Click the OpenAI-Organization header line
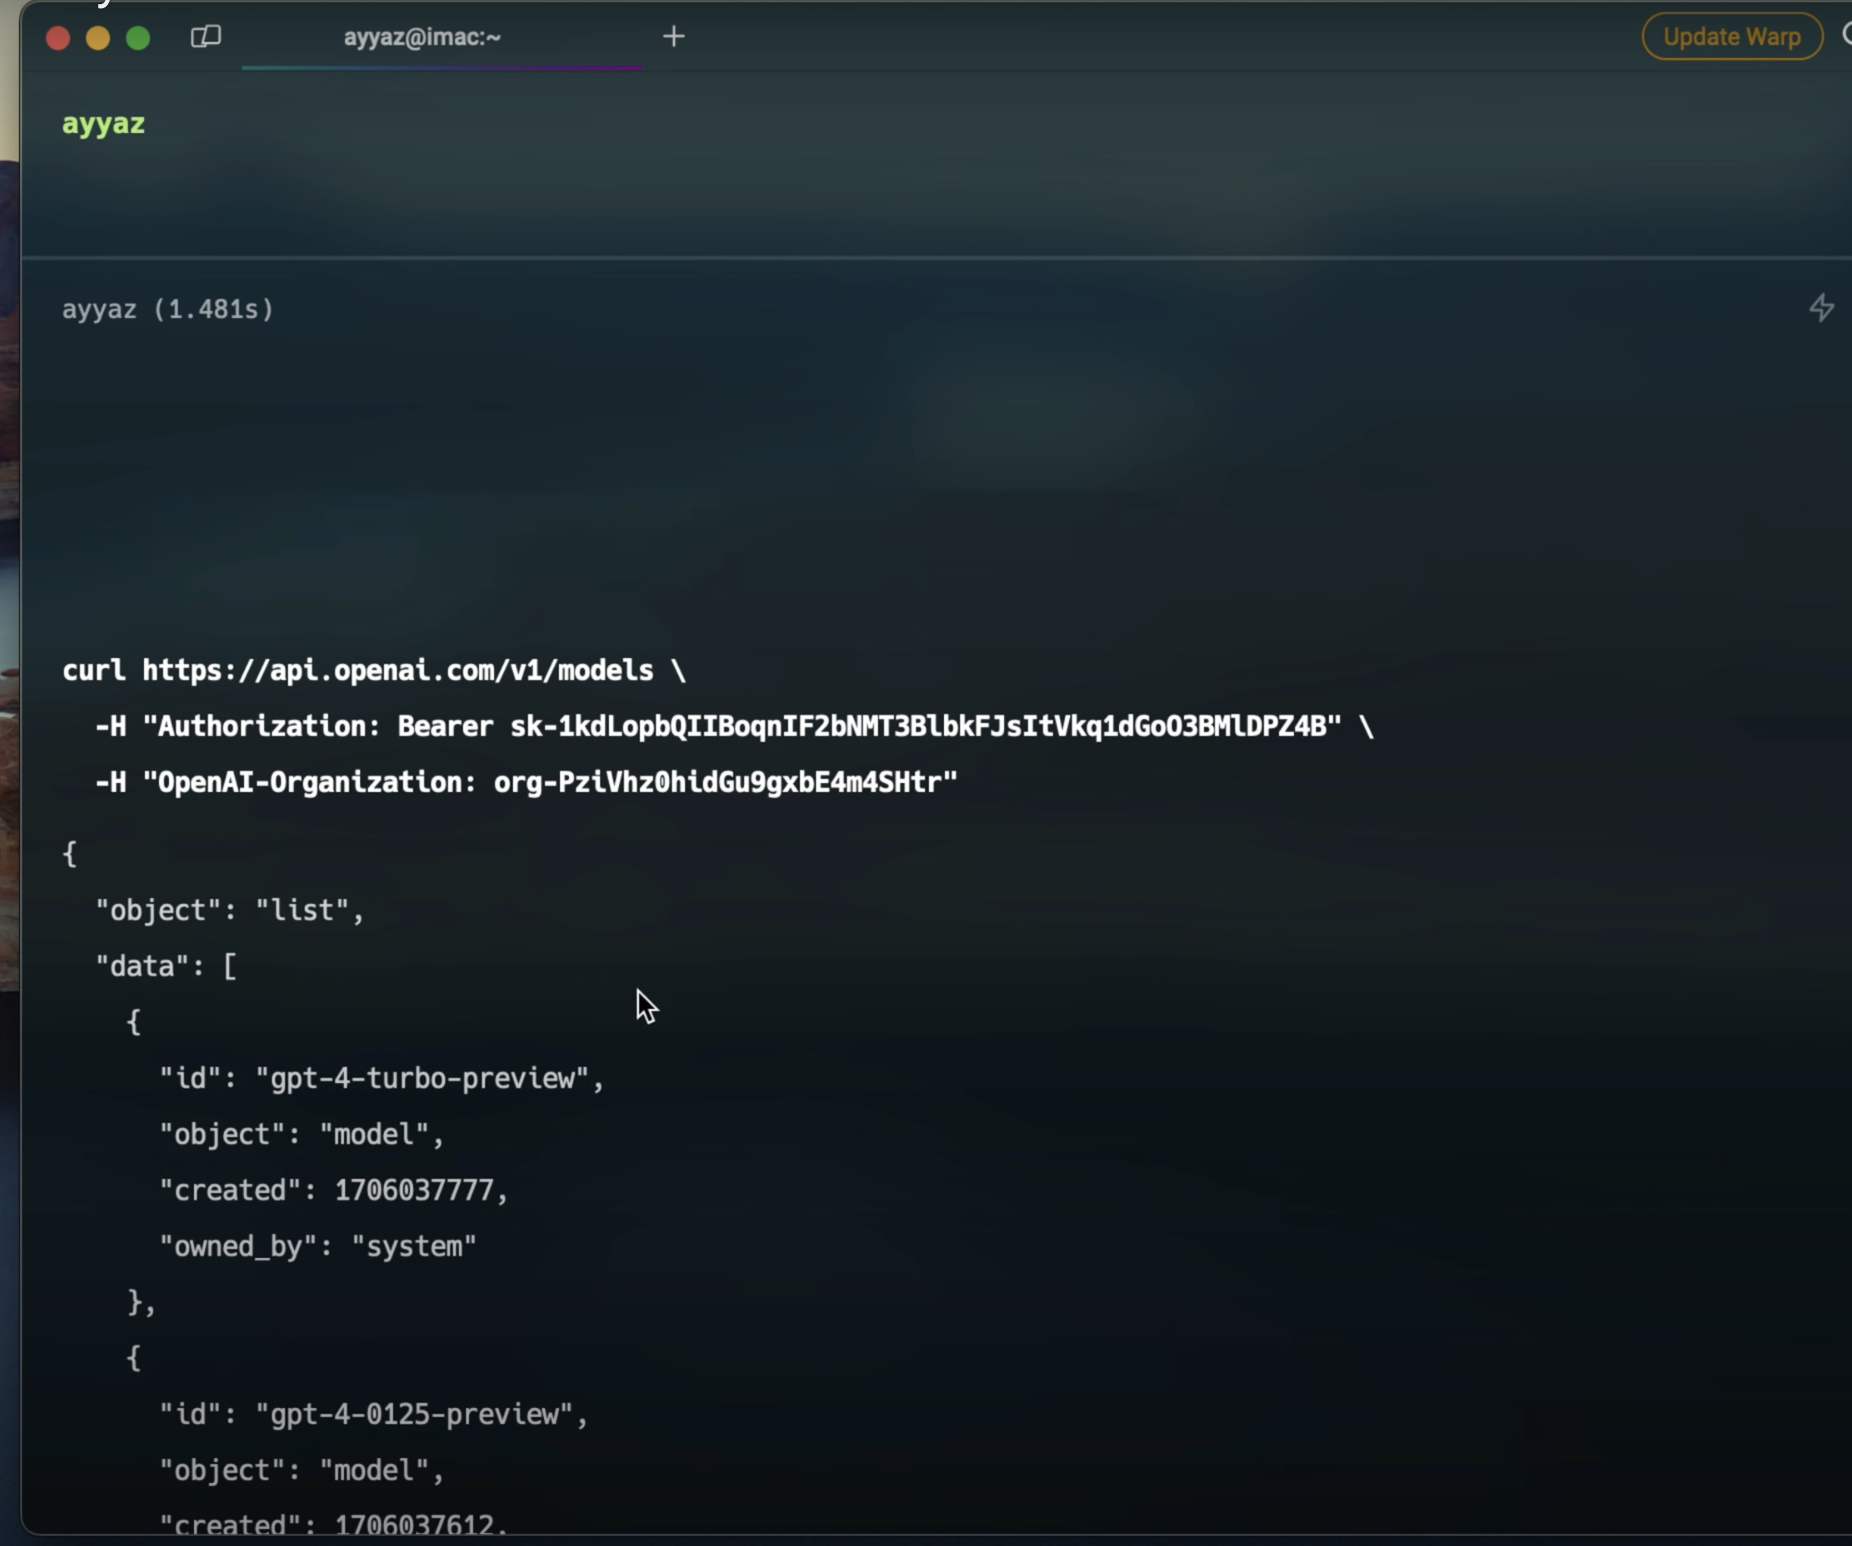 pos(526,782)
